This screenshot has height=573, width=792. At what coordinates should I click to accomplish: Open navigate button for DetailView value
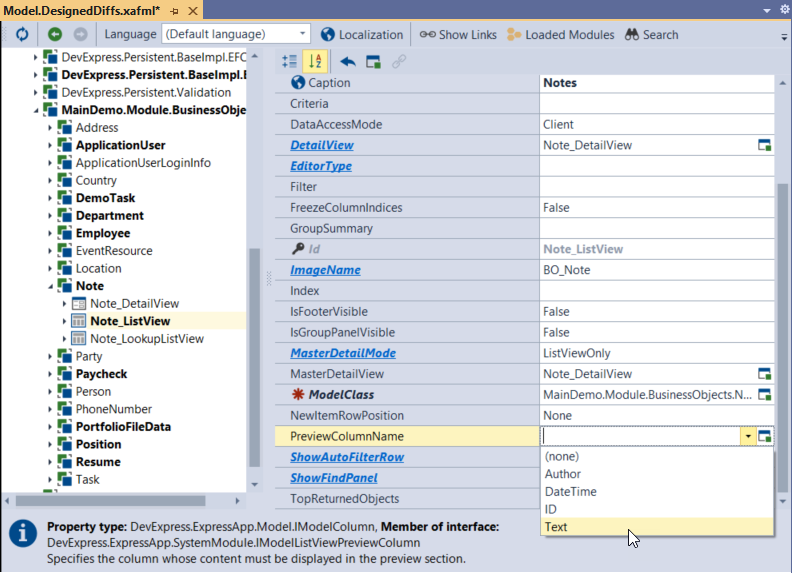(765, 146)
